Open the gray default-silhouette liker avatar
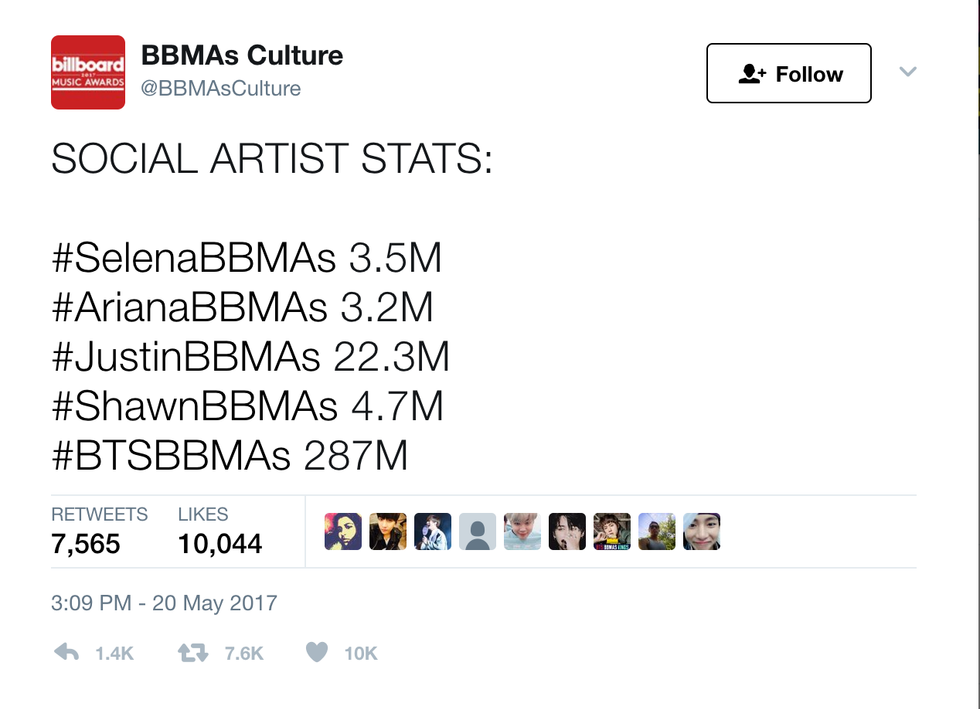This screenshot has height=709, width=980. [x=478, y=532]
